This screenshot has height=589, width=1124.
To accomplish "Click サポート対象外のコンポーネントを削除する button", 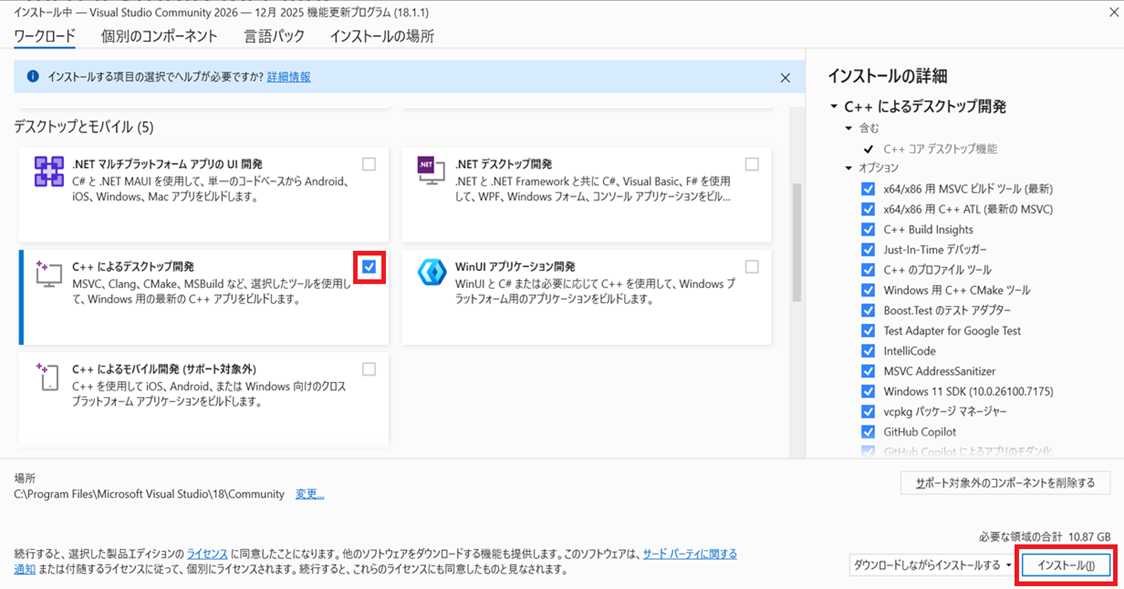I will 1005,484.
